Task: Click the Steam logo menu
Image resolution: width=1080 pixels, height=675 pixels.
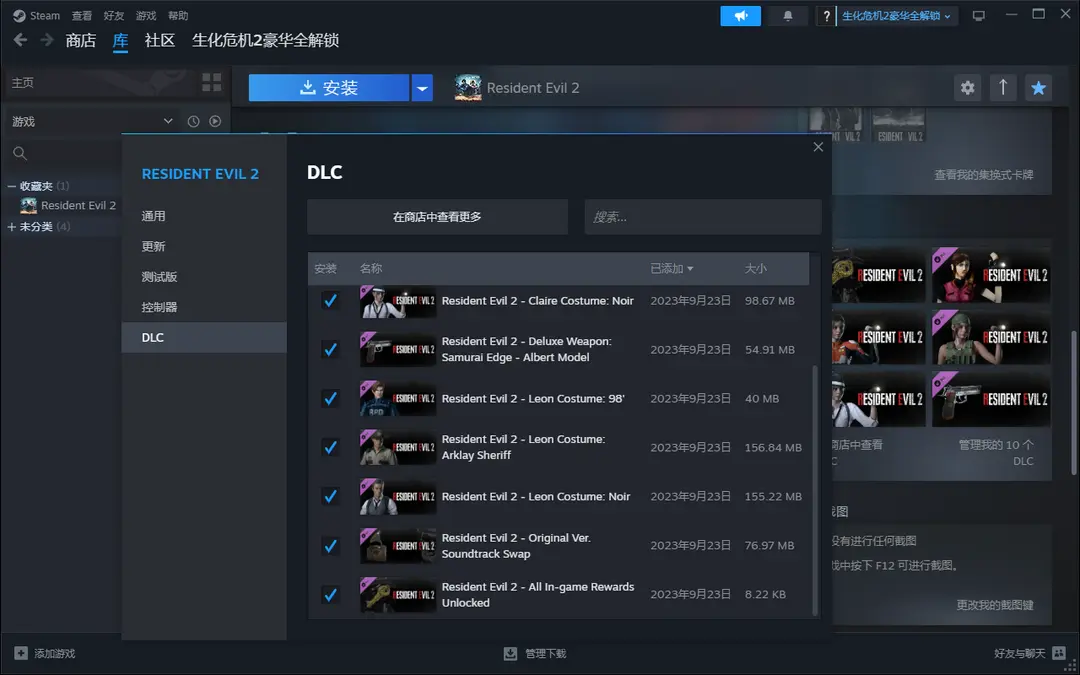Action: [x=36, y=15]
